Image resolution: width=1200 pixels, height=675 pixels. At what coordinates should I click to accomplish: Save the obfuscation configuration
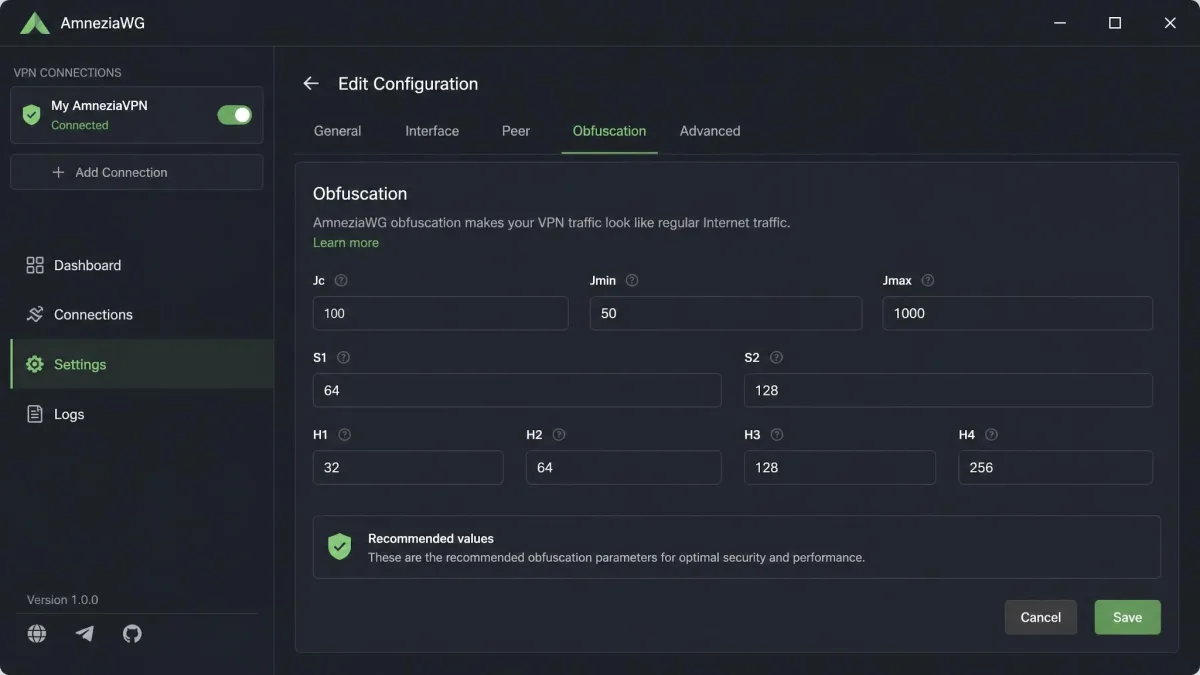click(1127, 617)
